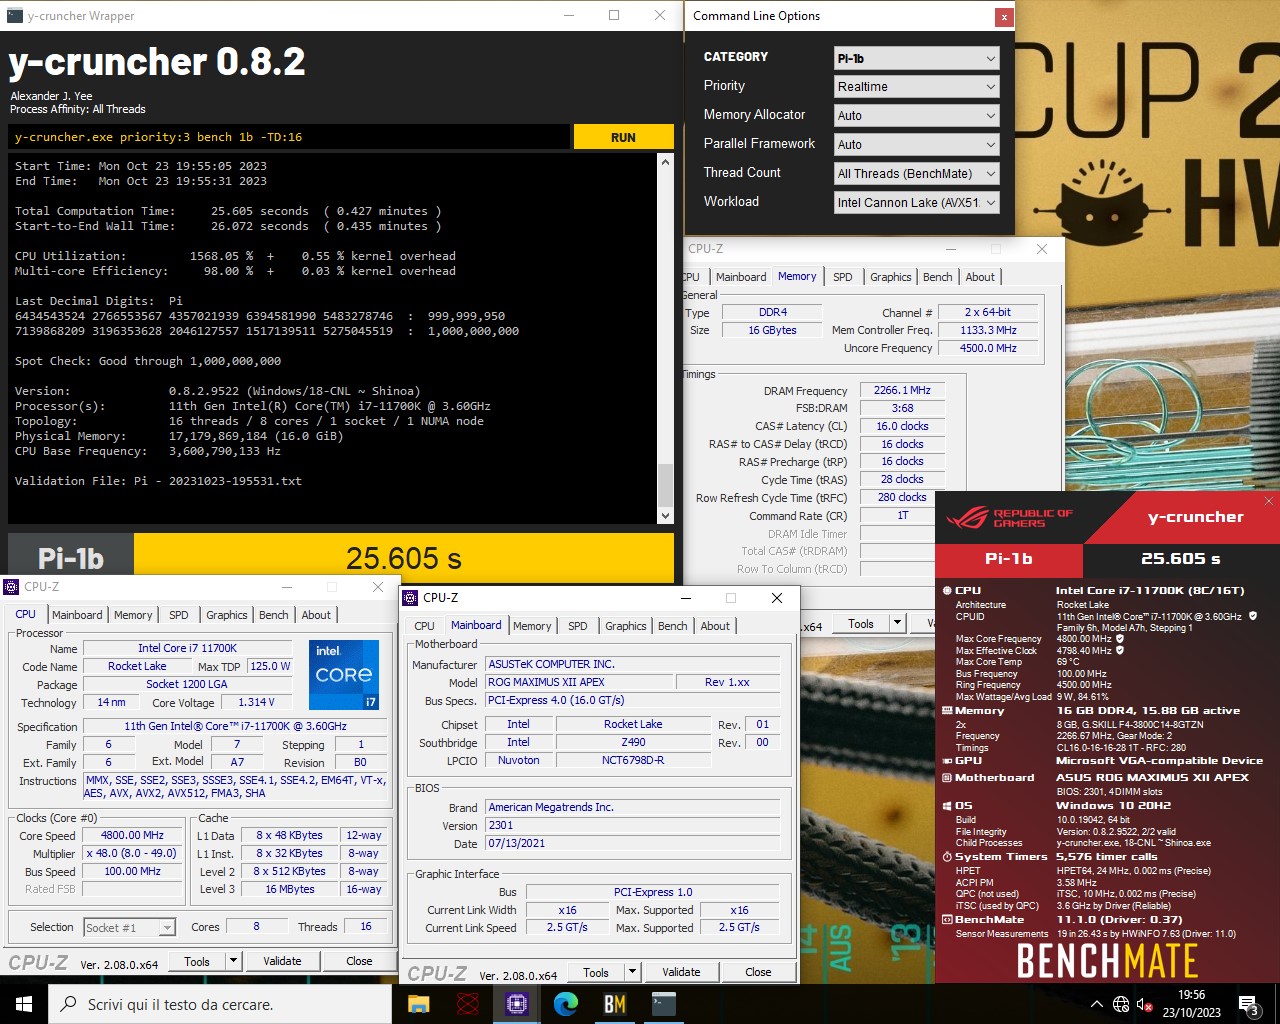1280x1024 pixels.
Task: Open Bench tab in the CPU-Z window showing the CPU tab
Action: [x=273, y=615]
